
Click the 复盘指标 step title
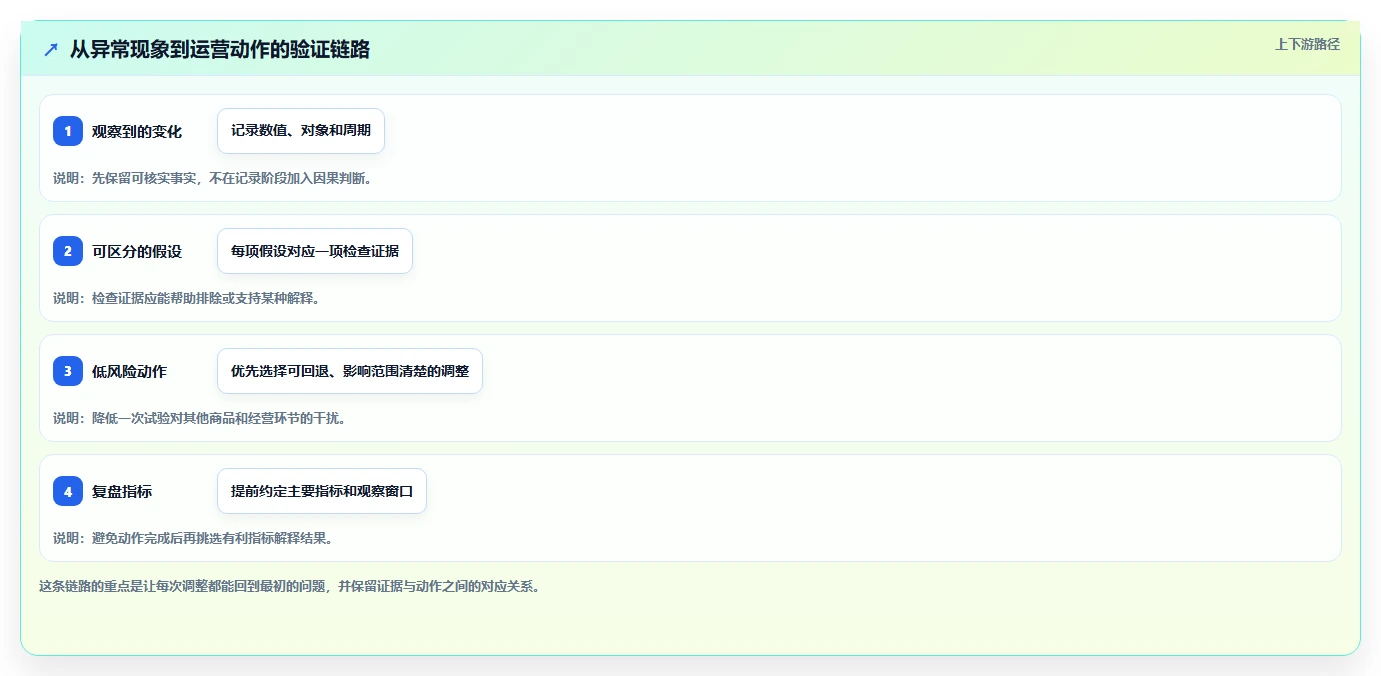coord(122,491)
